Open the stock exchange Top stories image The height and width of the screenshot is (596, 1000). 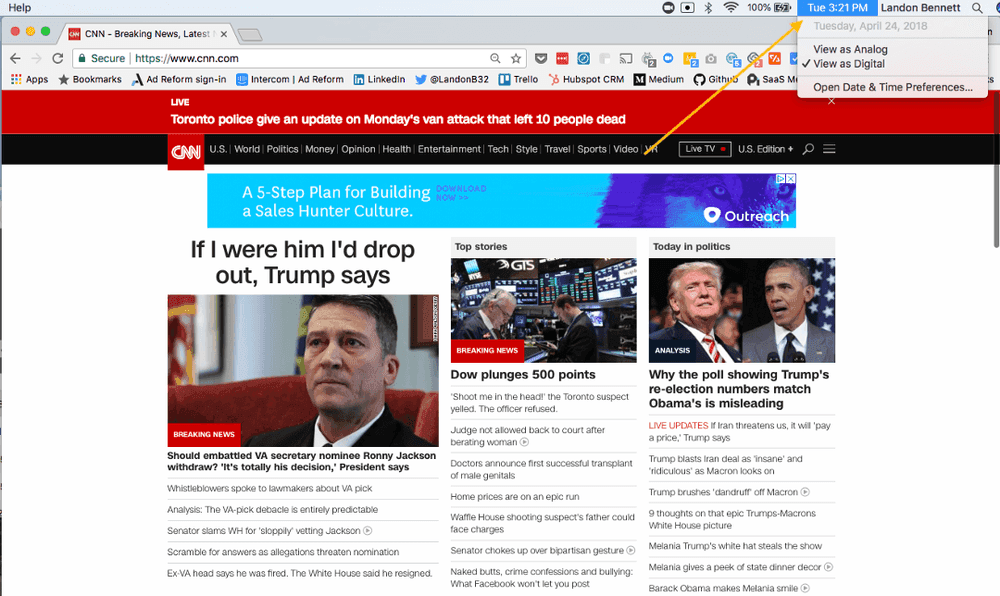point(543,310)
